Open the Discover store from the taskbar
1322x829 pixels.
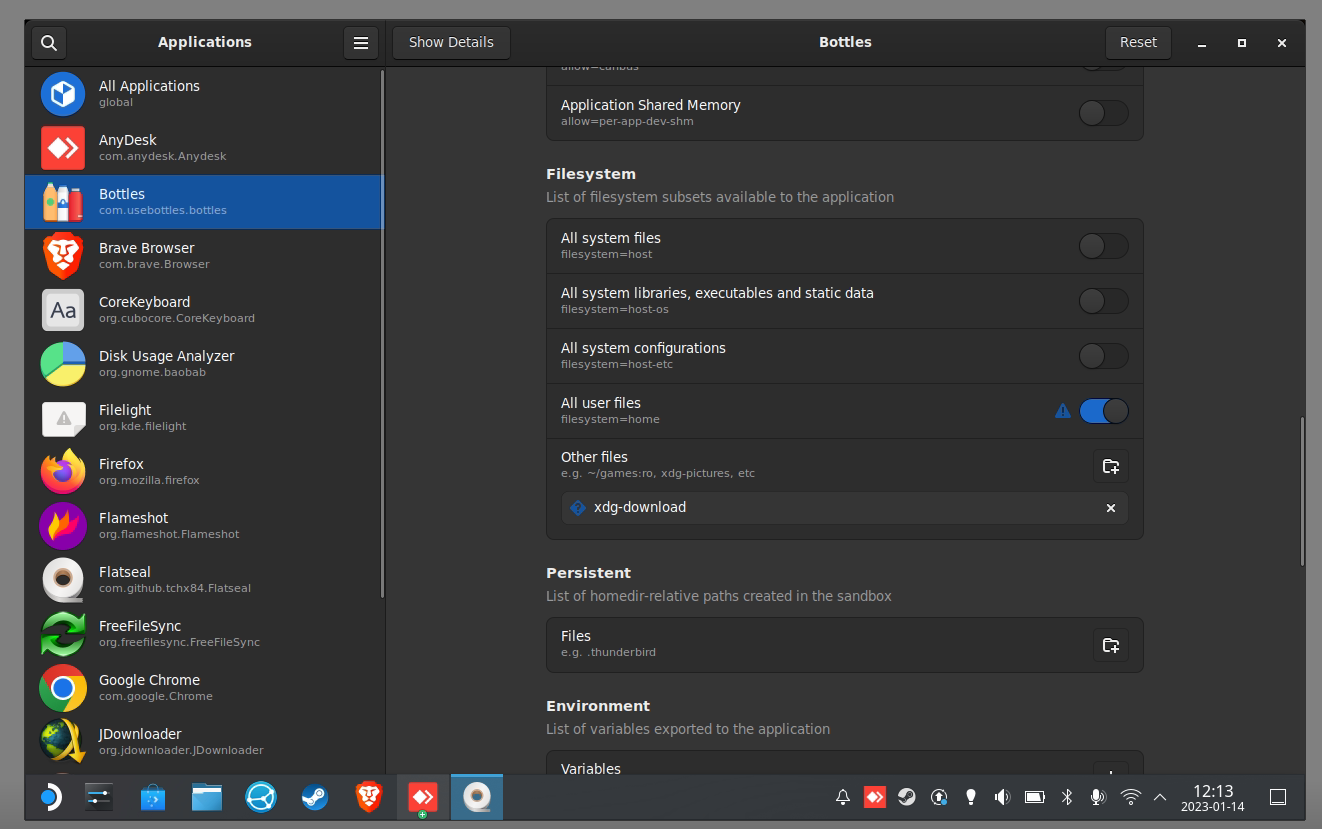[x=153, y=797]
